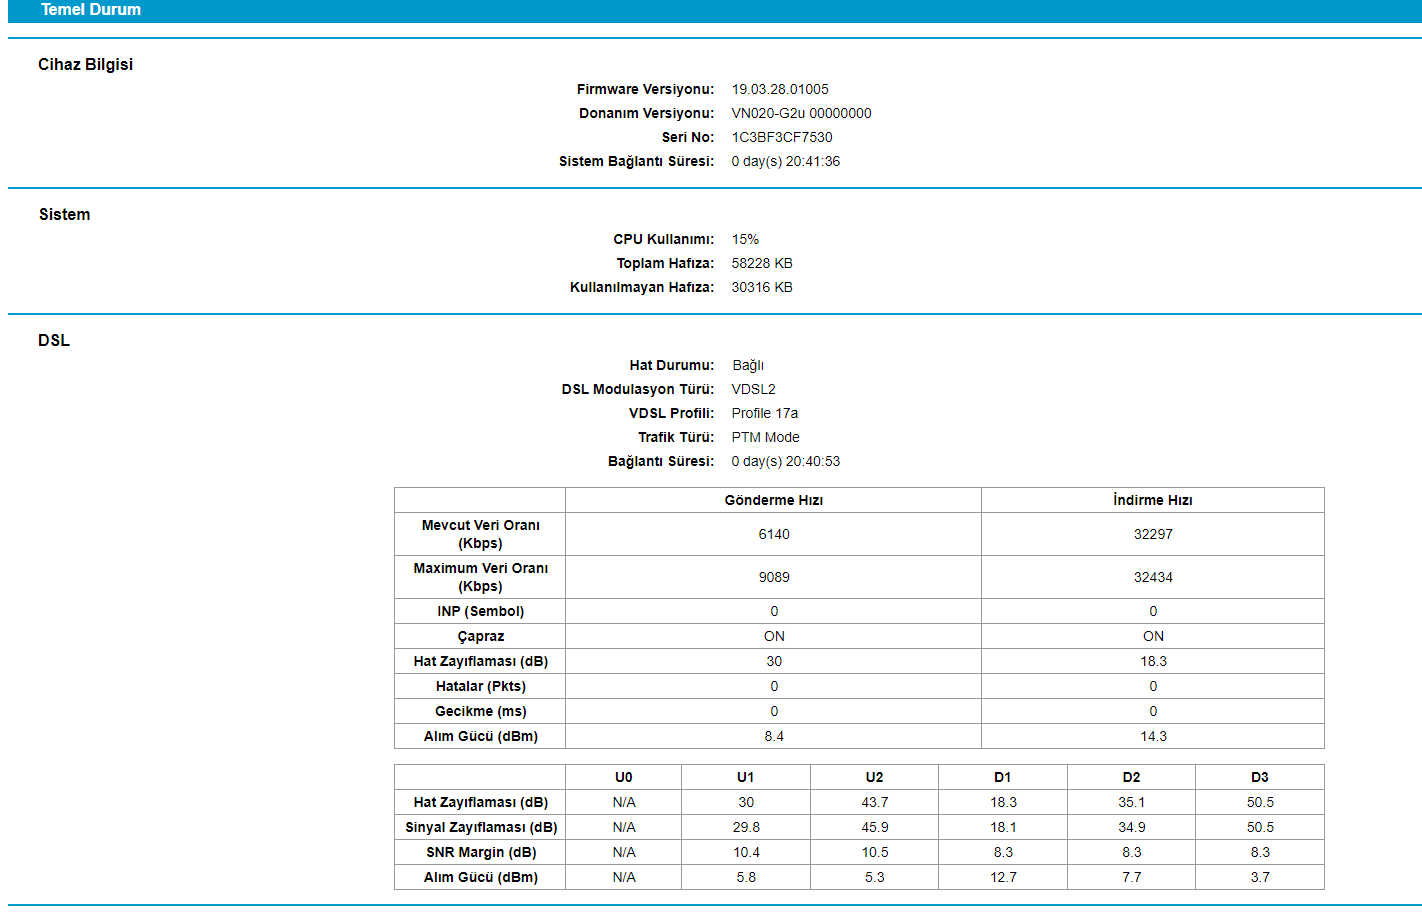Select the Cihaz Bilgisi section heading

tap(85, 64)
